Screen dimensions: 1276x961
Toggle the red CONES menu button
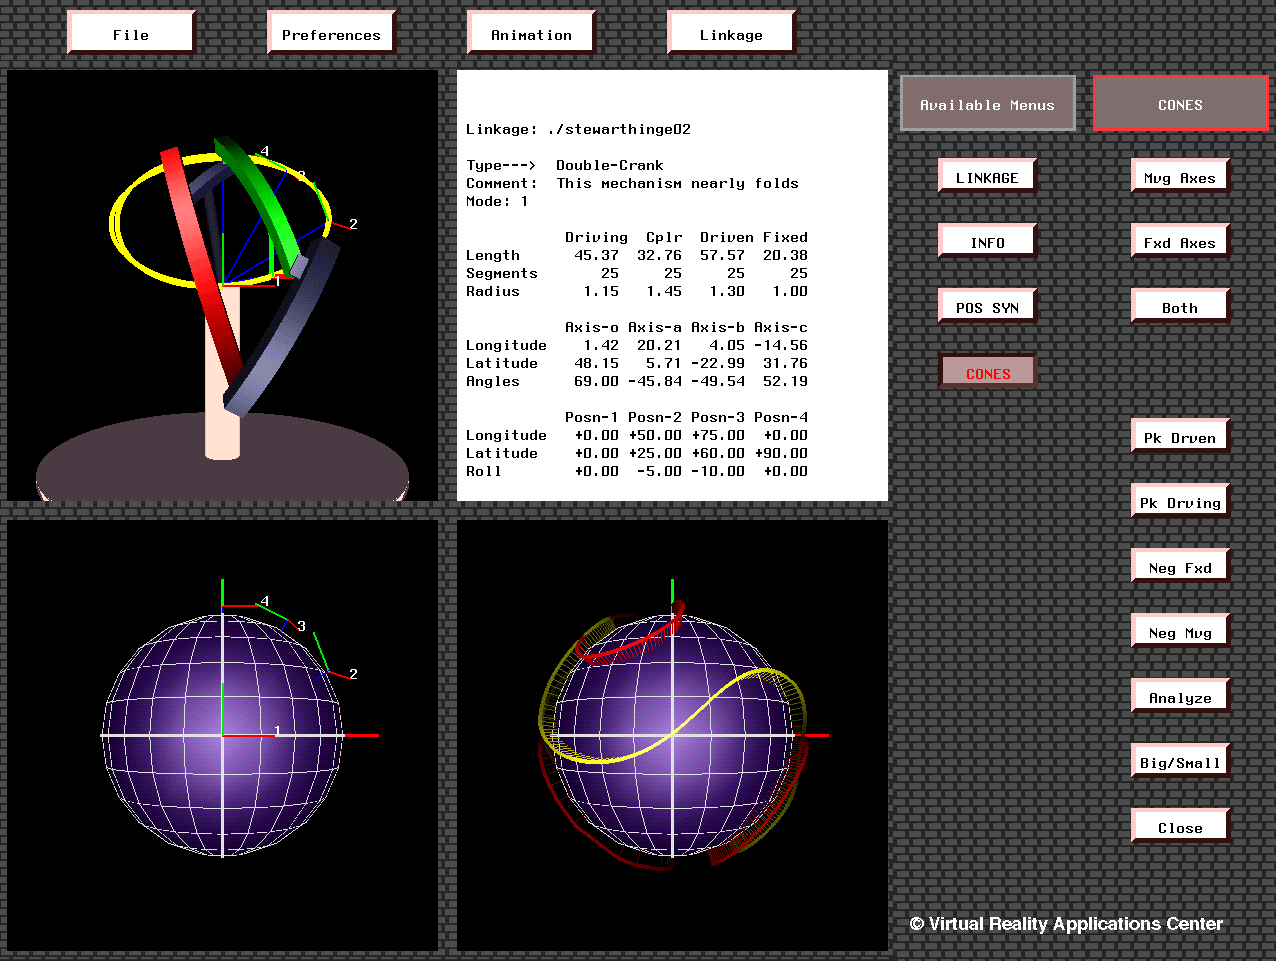[987, 373]
